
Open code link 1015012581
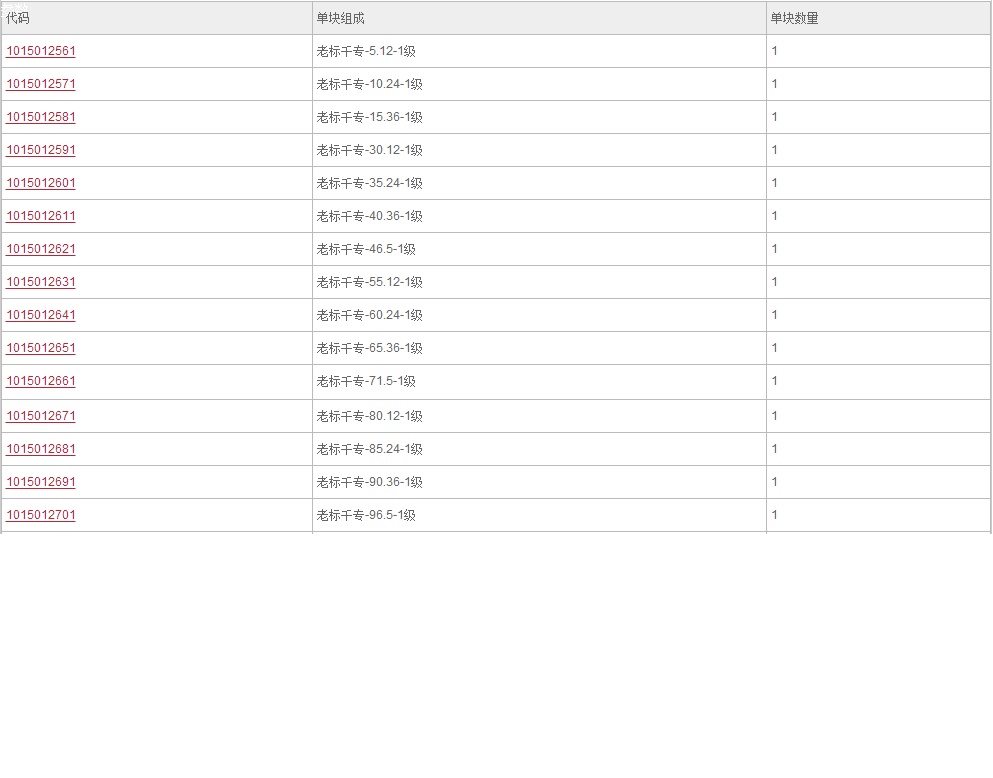click(x=41, y=117)
